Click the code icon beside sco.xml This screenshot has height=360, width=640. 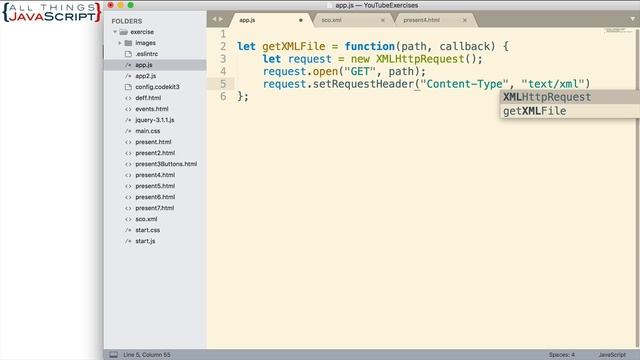[x=128, y=219]
